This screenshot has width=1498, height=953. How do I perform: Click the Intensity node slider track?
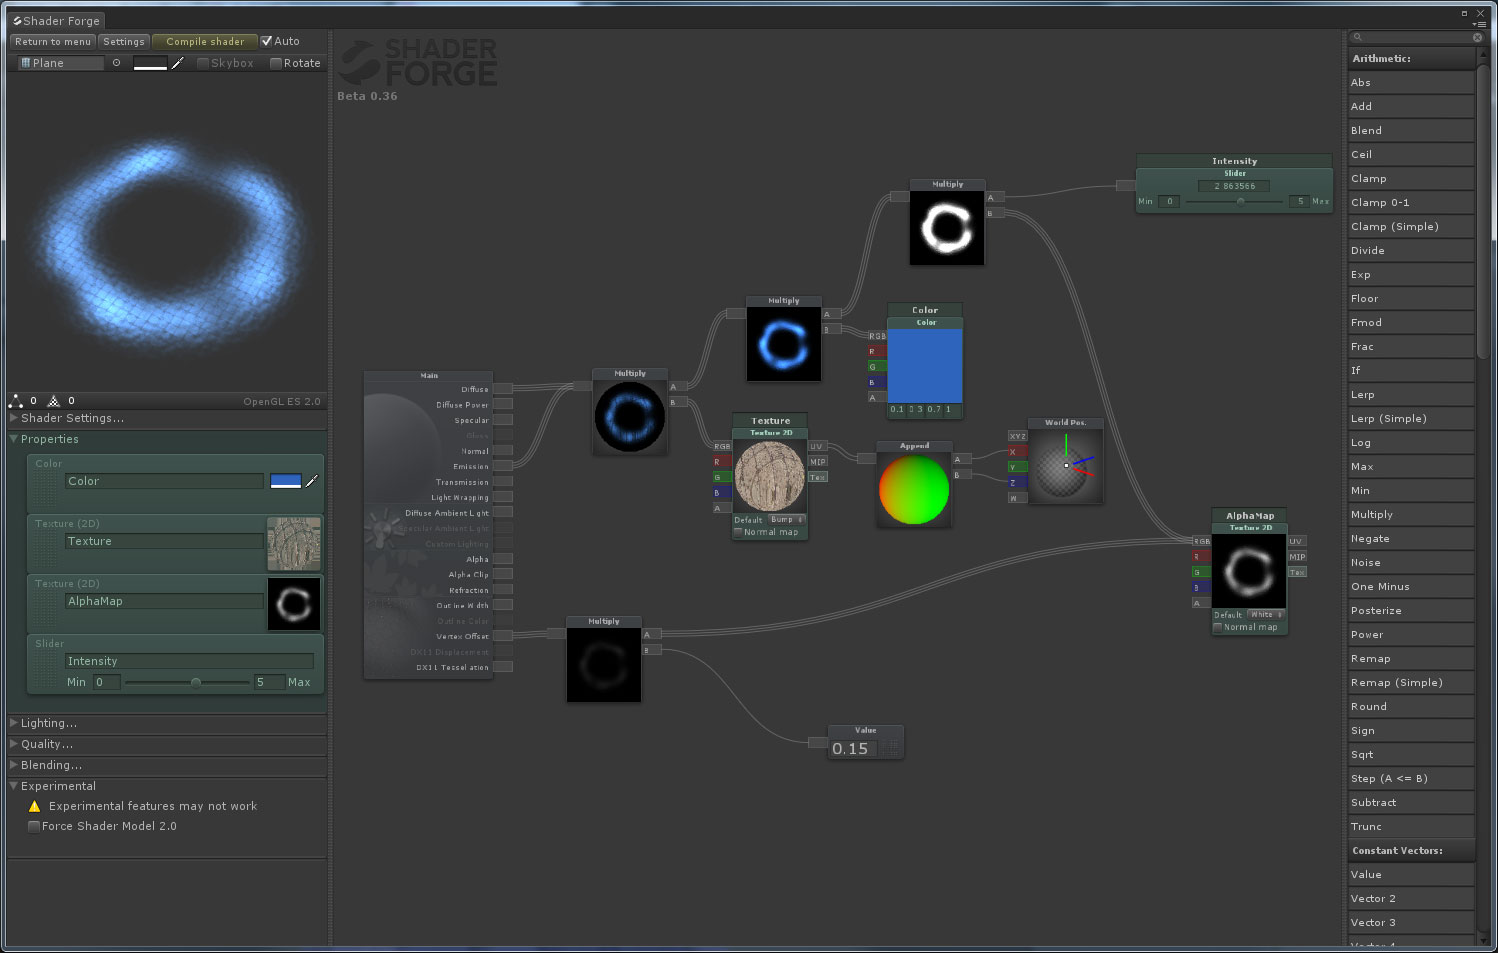coord(1235,201)
